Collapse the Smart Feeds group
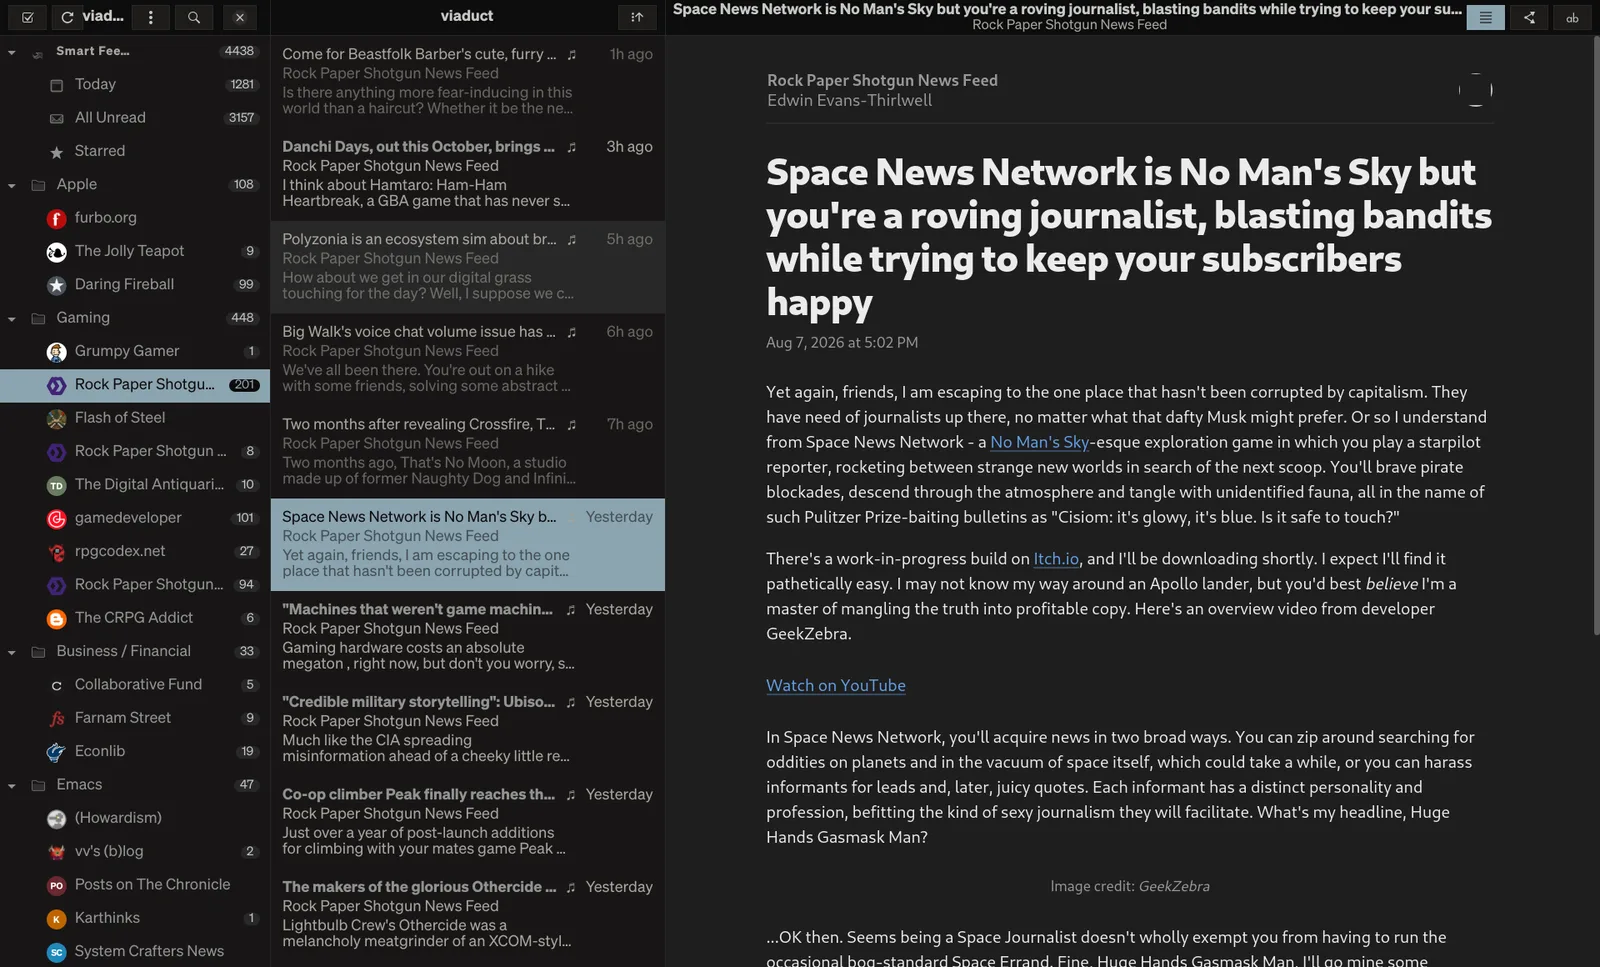This screenshot has width=1600, height=967. [x=12, y=52]
